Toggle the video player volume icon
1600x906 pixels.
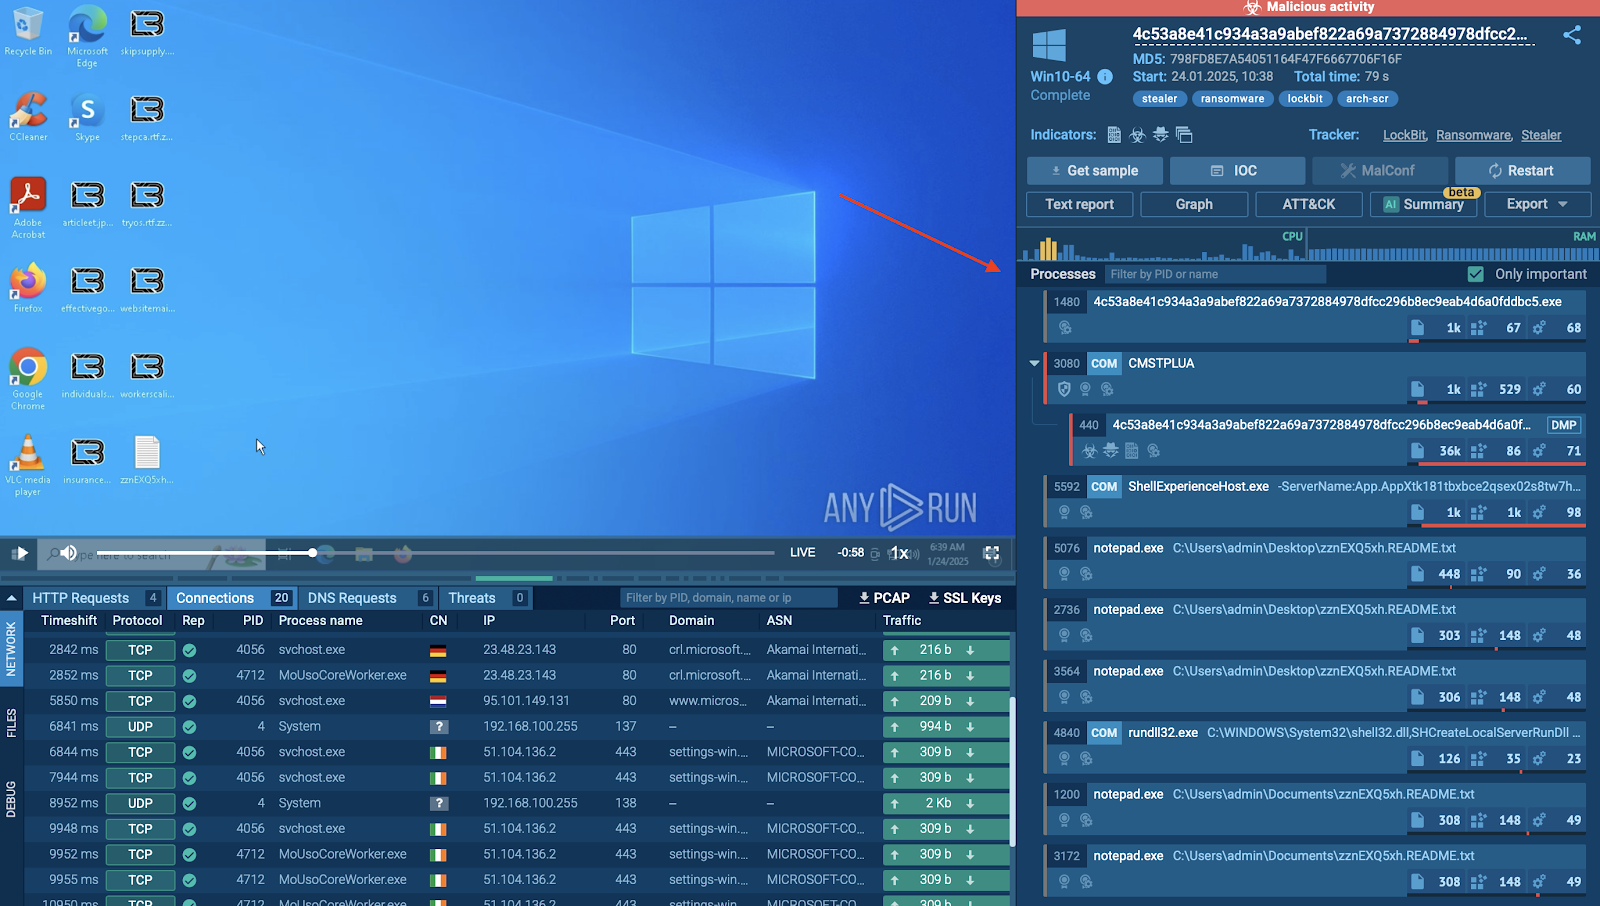69,553
